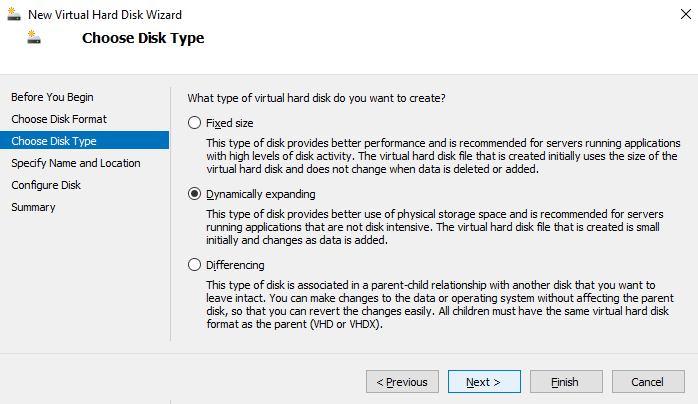Click the Dynamically expanding label text
This screenshot has height=404, width=698.
click(261, 194)
